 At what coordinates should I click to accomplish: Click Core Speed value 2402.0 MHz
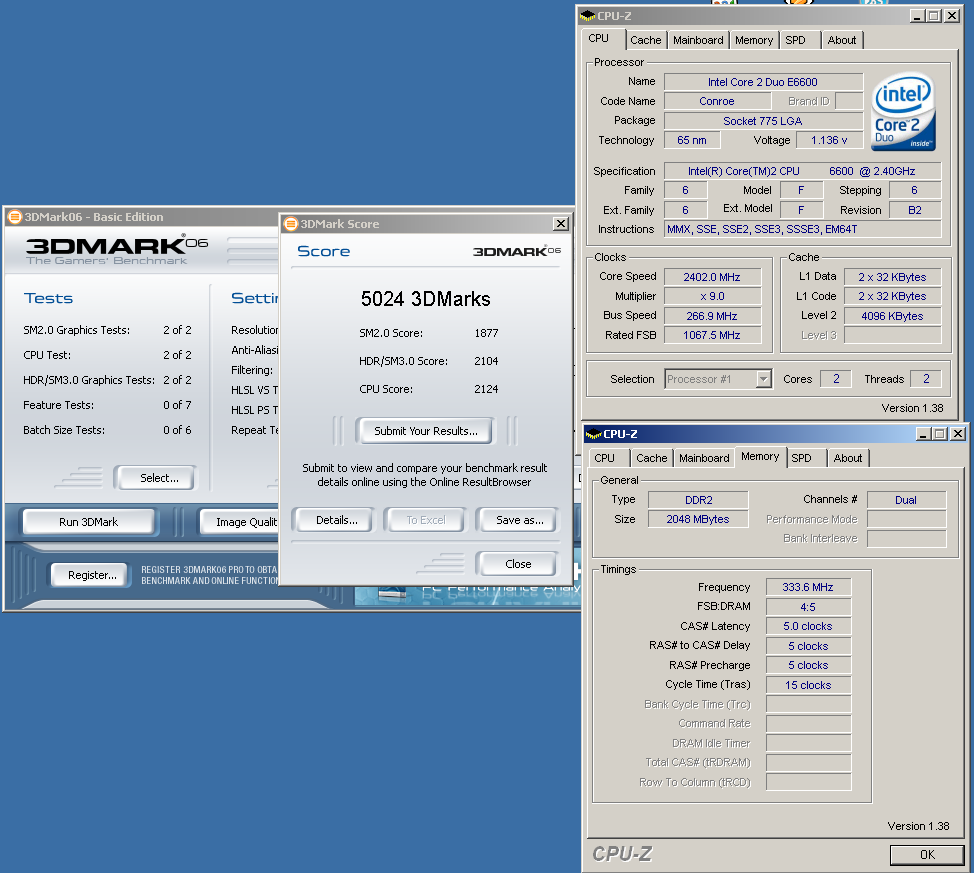click(712, 277)
